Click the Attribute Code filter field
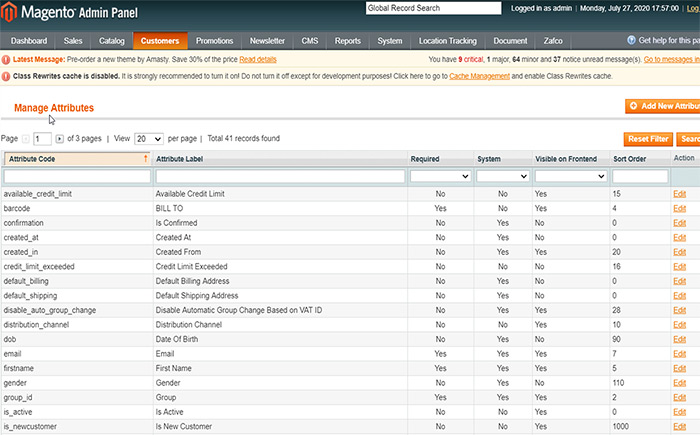 tap(77, 176)
